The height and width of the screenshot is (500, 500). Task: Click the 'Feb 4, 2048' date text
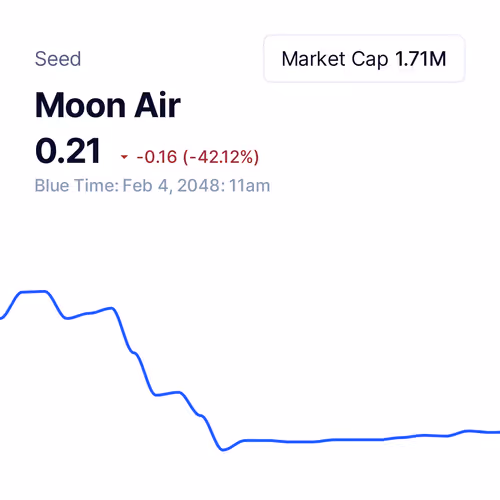pos(171,185)
